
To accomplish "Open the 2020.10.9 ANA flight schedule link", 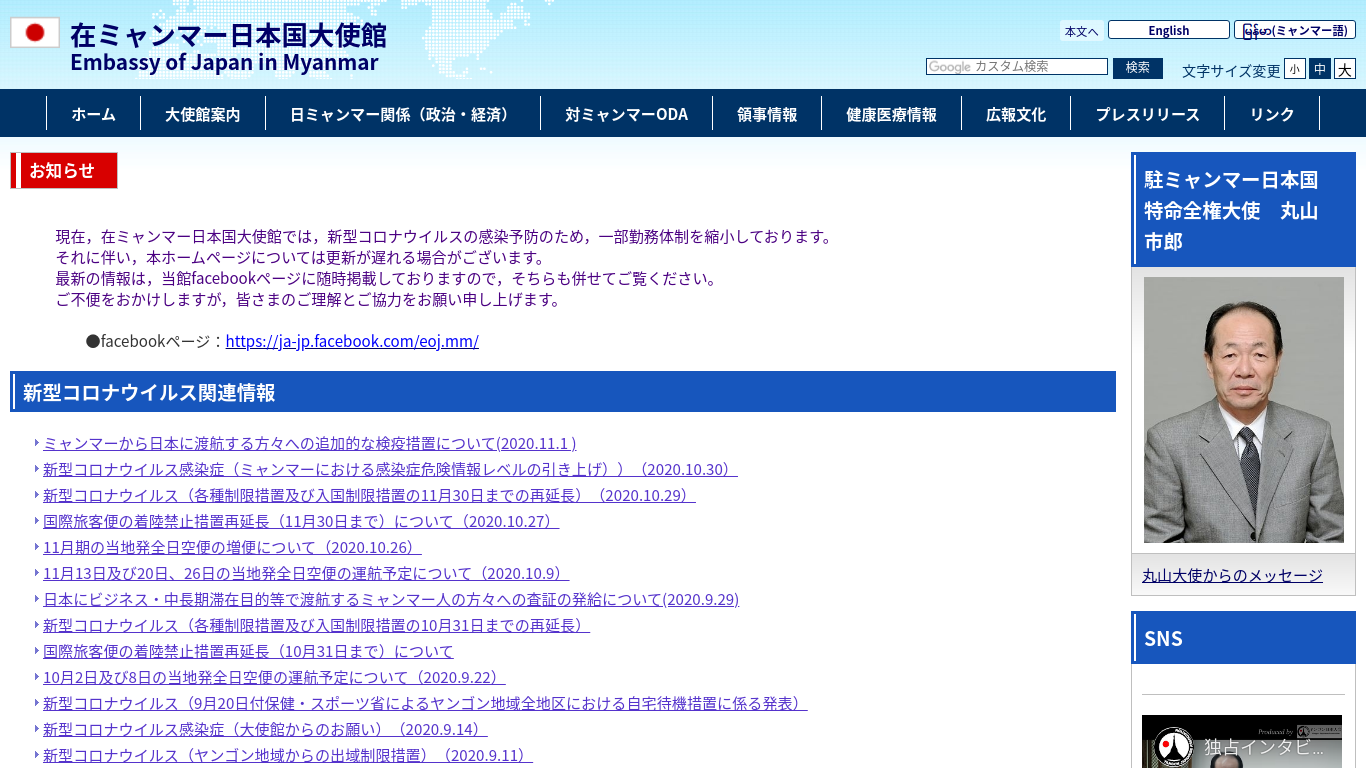I will (x=306, y=573).
